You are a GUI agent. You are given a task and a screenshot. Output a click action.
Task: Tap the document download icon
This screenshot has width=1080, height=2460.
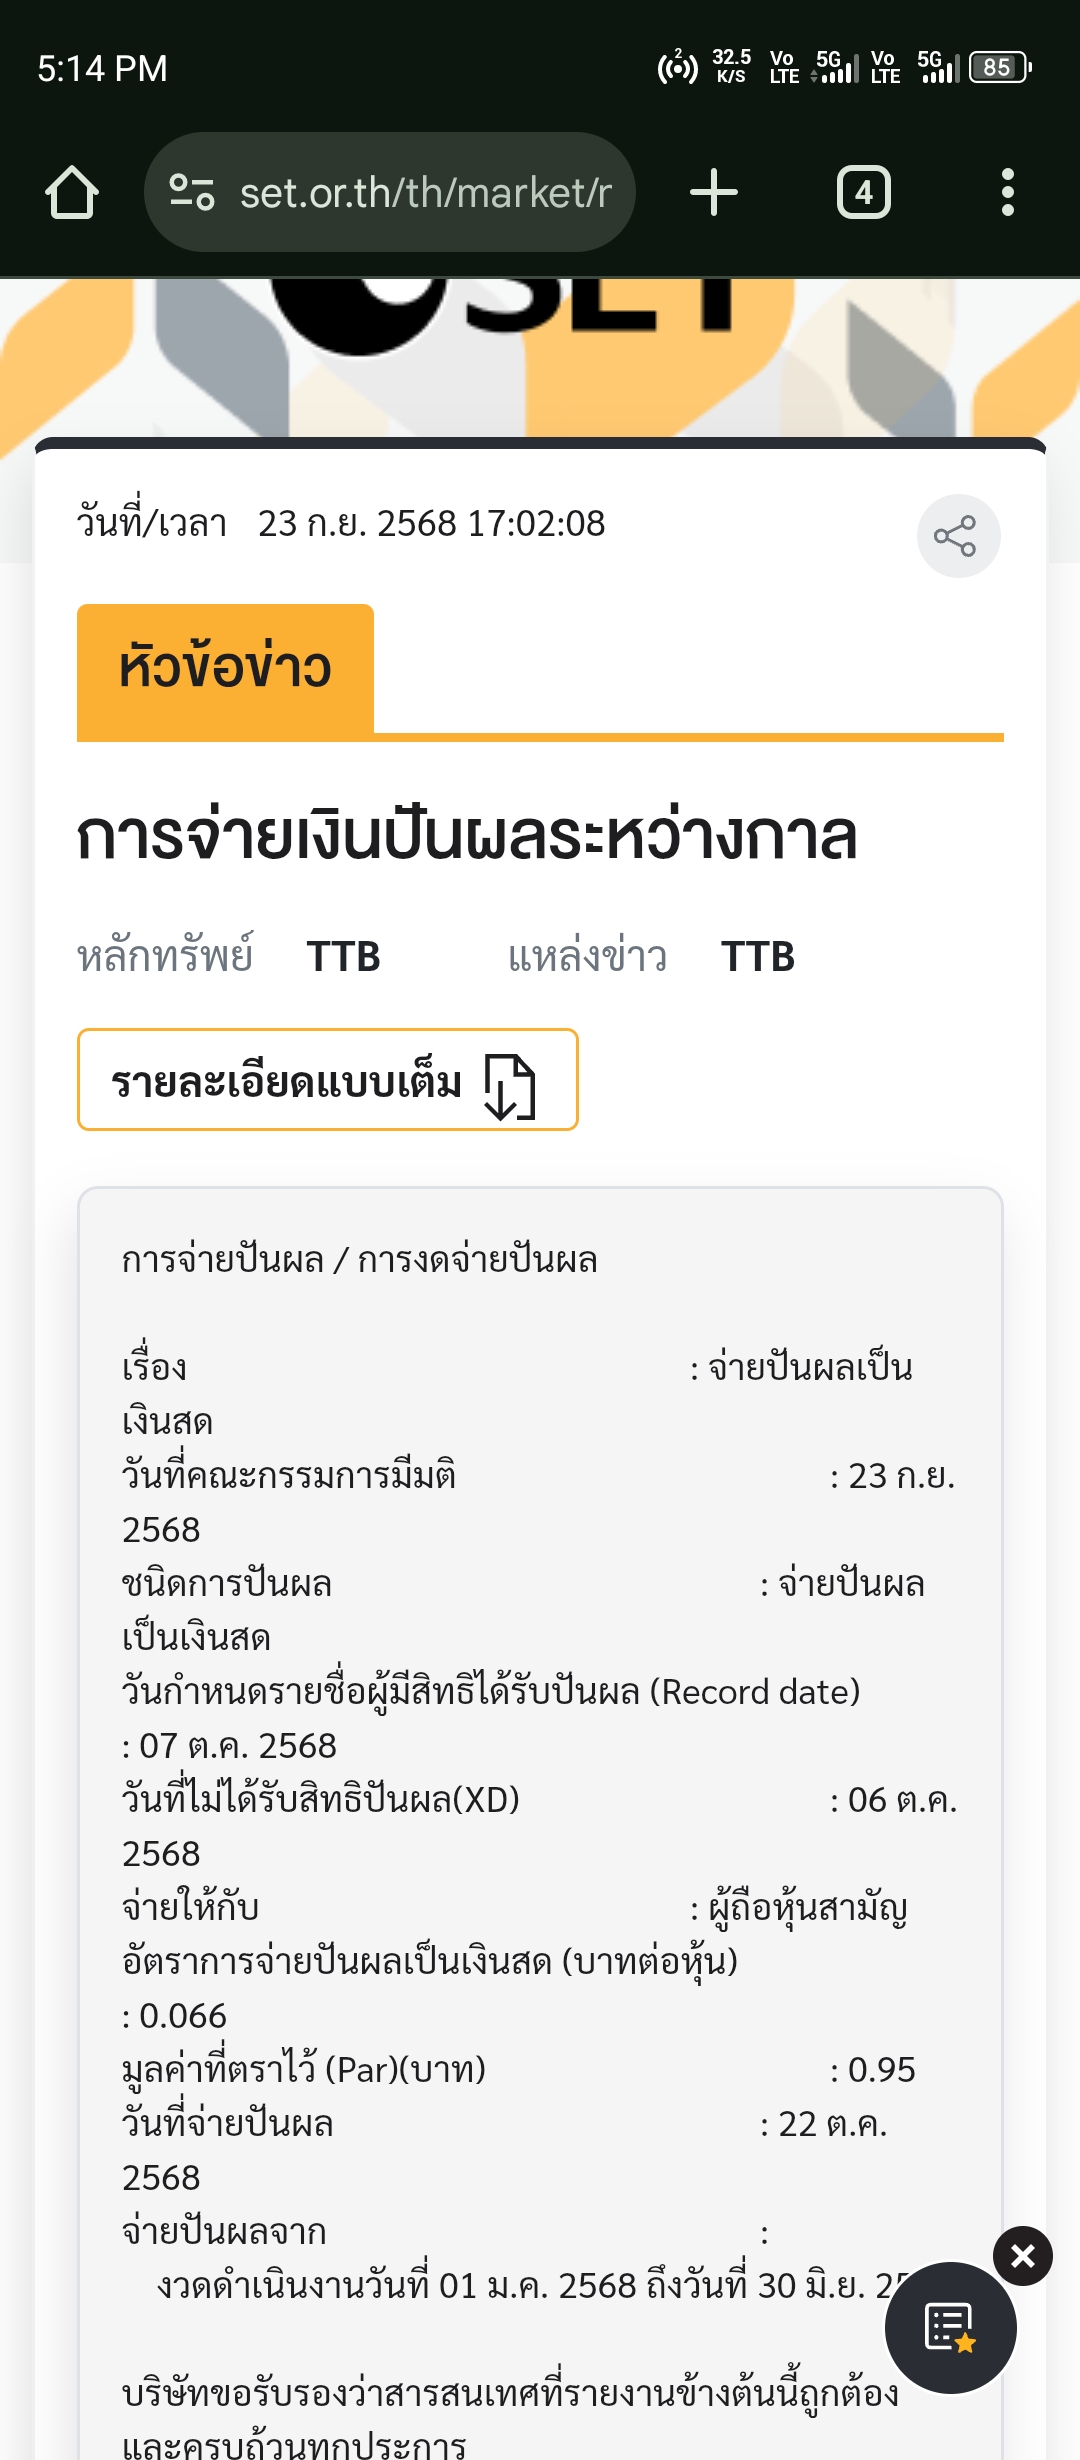coord(510,1086)
